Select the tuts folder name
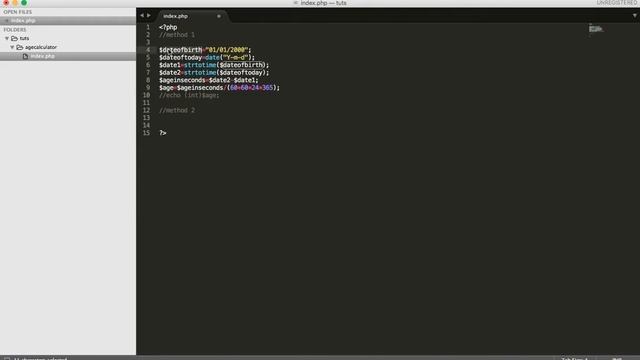Screen dimensions: 640x360 click(24, 38)
